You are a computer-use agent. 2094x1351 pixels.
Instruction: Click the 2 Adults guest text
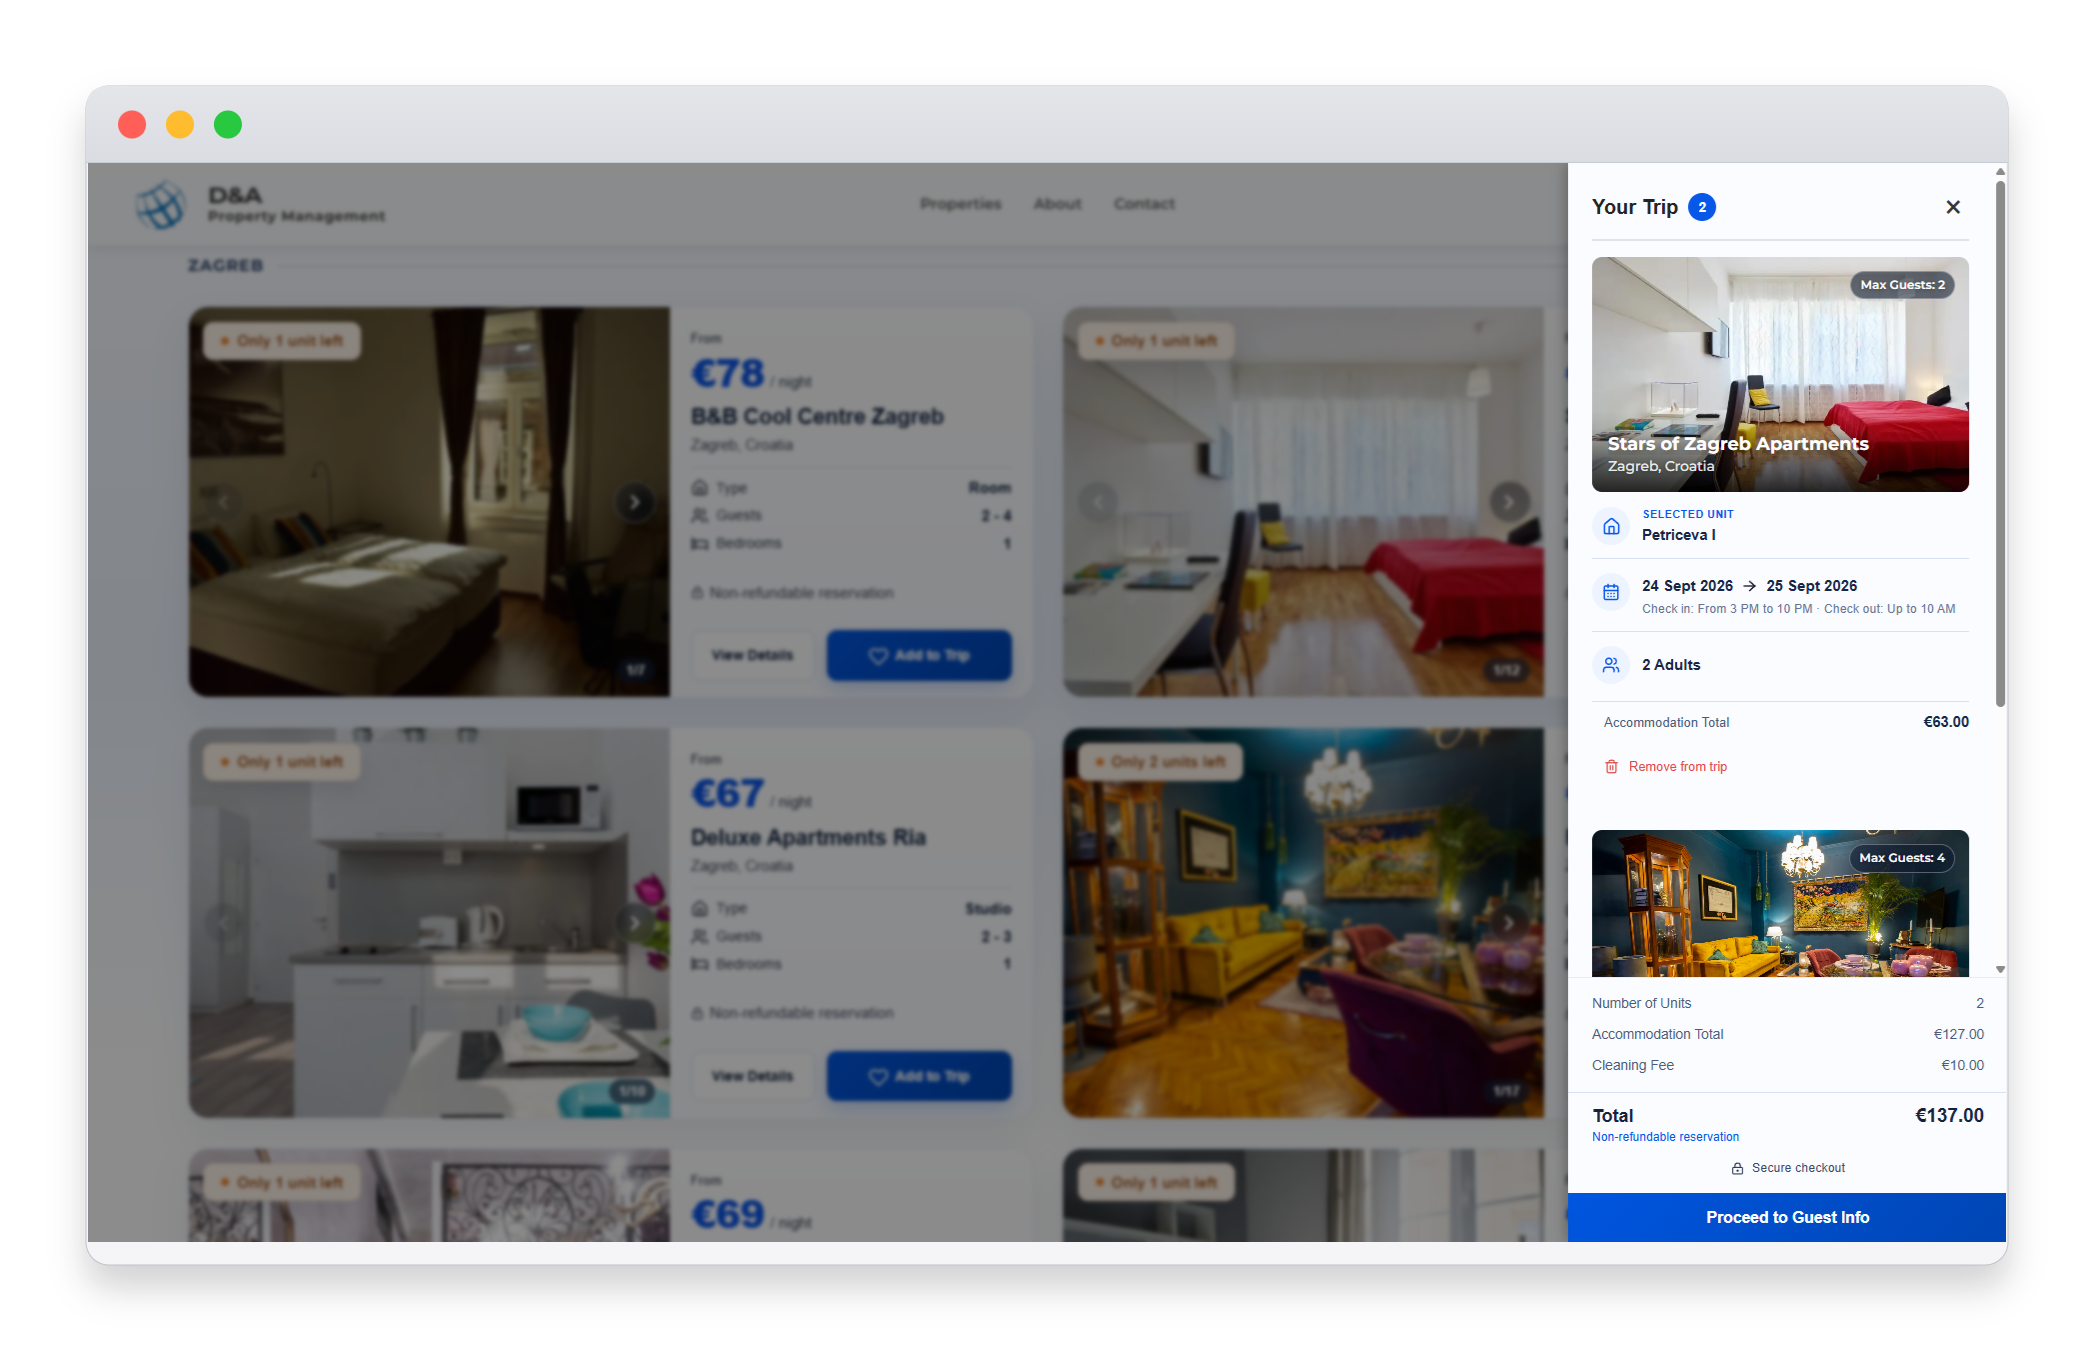pos(1670,665)
